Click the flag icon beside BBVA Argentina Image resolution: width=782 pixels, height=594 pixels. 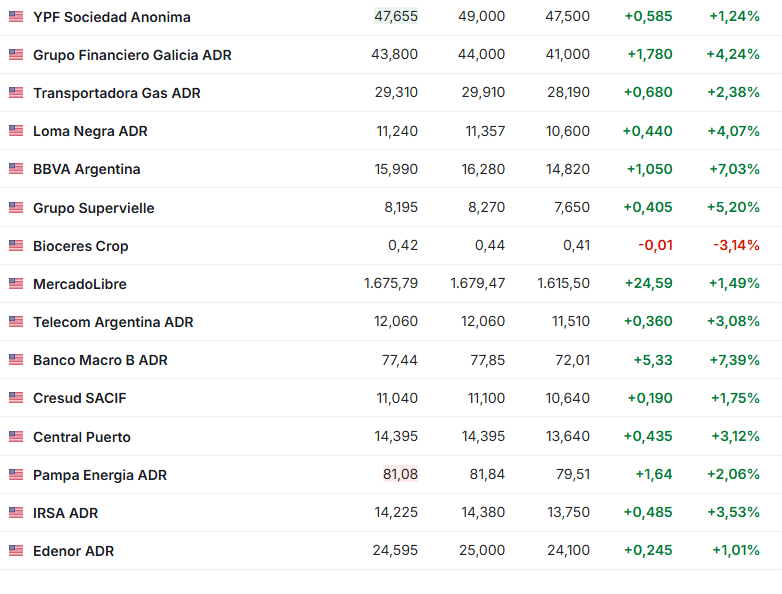[x=16, y=169]
